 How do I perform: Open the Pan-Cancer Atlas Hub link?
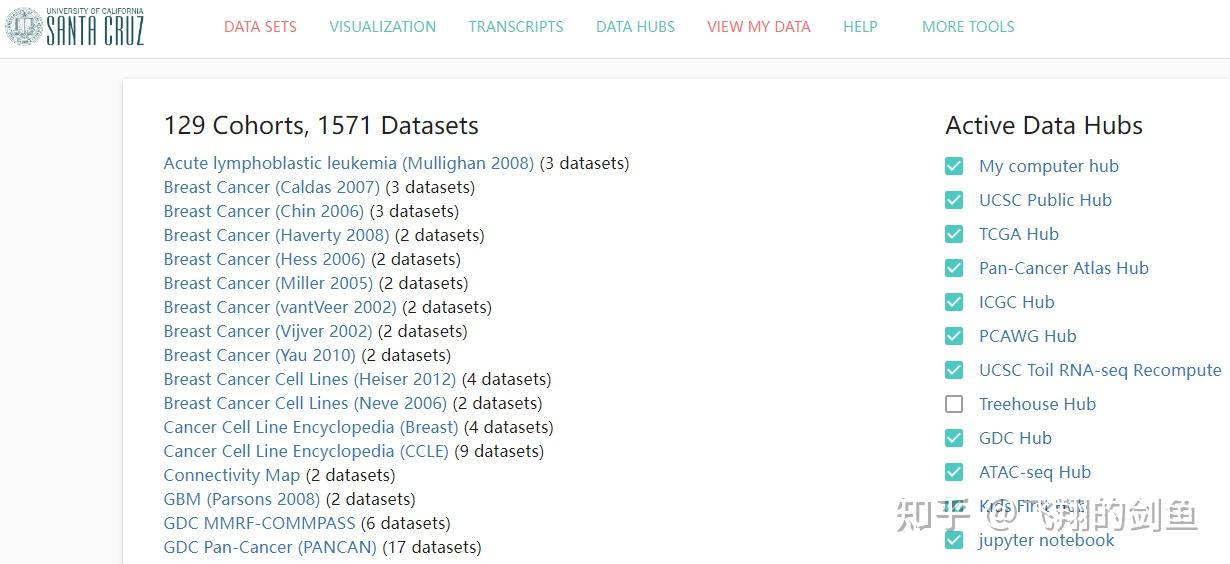point(1063,268)
